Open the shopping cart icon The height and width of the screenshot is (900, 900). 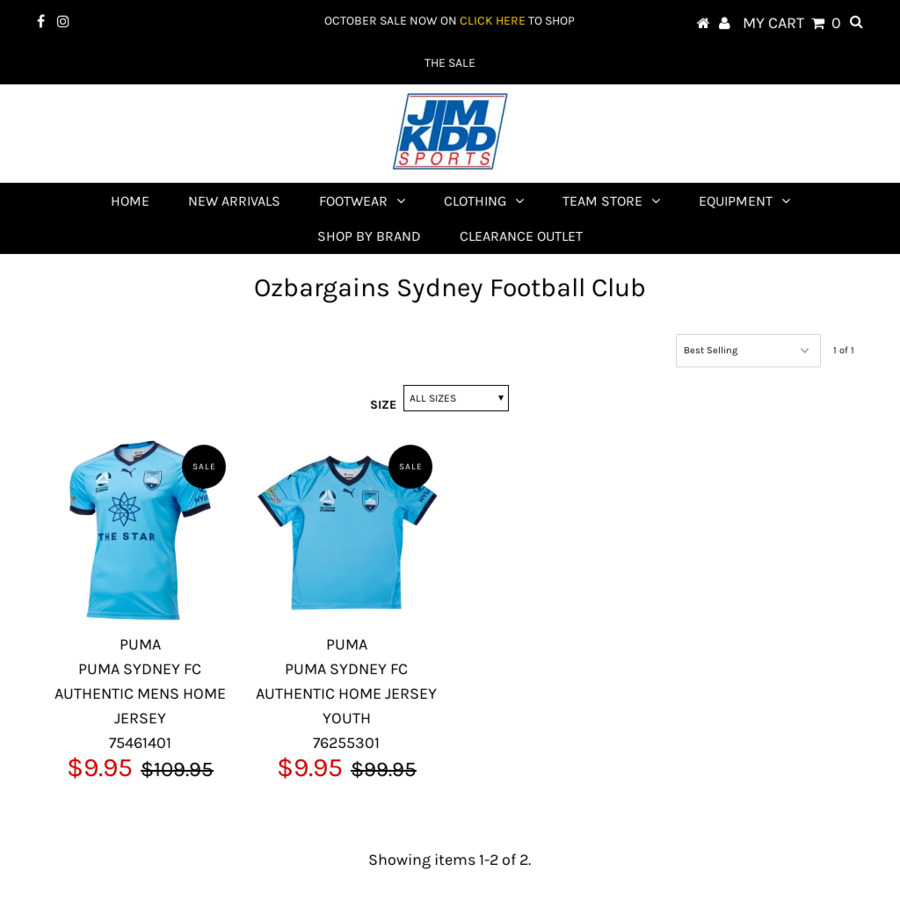pos(818,24)
